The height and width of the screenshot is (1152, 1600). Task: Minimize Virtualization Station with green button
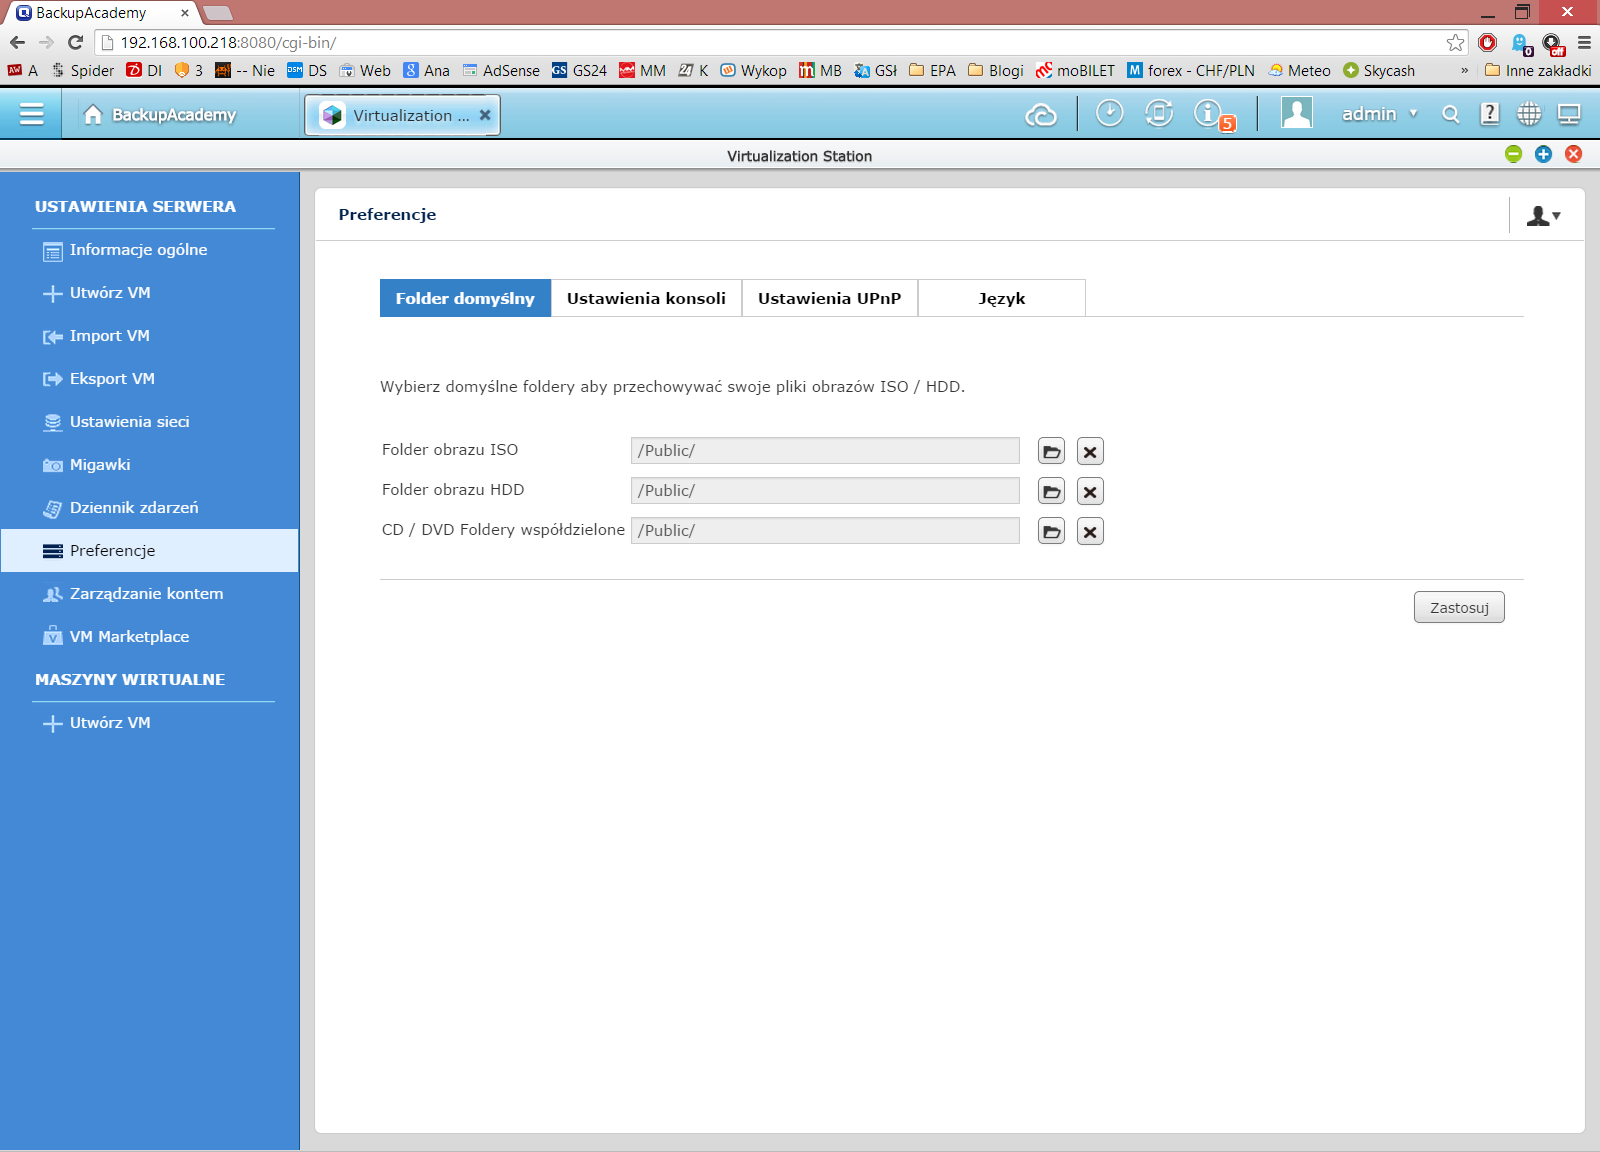point(1514,154)
